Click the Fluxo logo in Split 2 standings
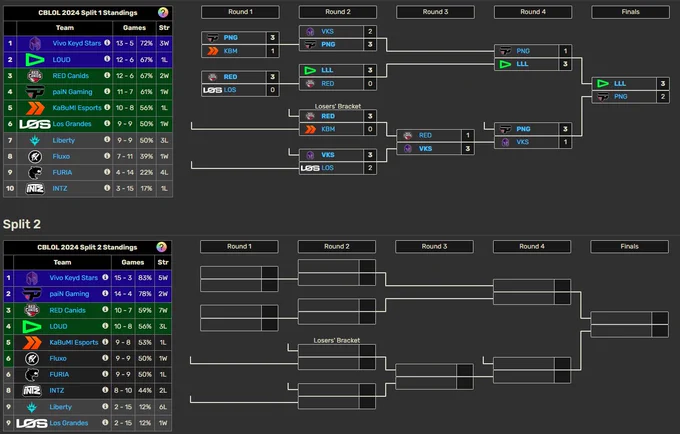The image size is (680, 434). point(32,359)
